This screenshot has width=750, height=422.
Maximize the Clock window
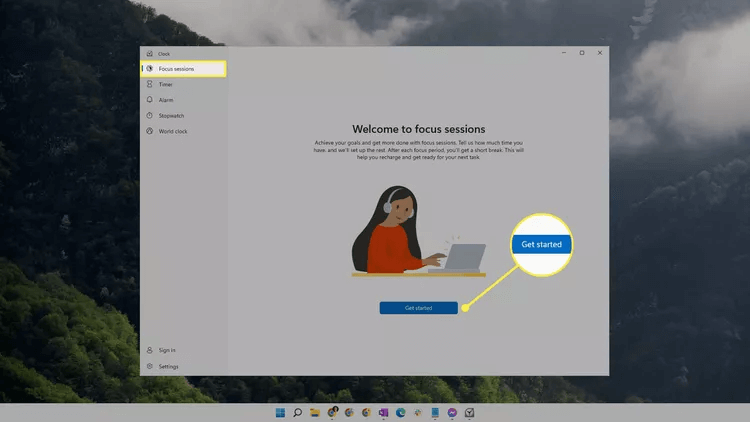click(582, 53)
